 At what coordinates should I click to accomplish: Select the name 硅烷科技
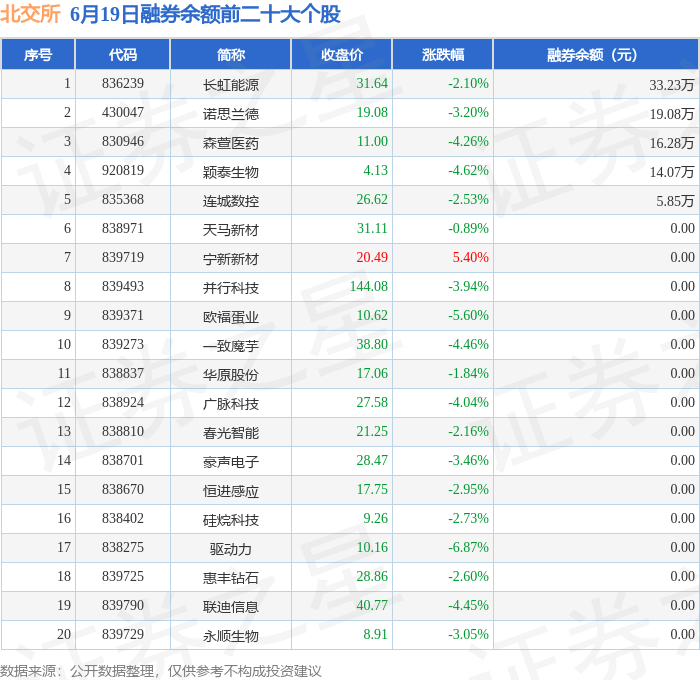click(231, 520)
